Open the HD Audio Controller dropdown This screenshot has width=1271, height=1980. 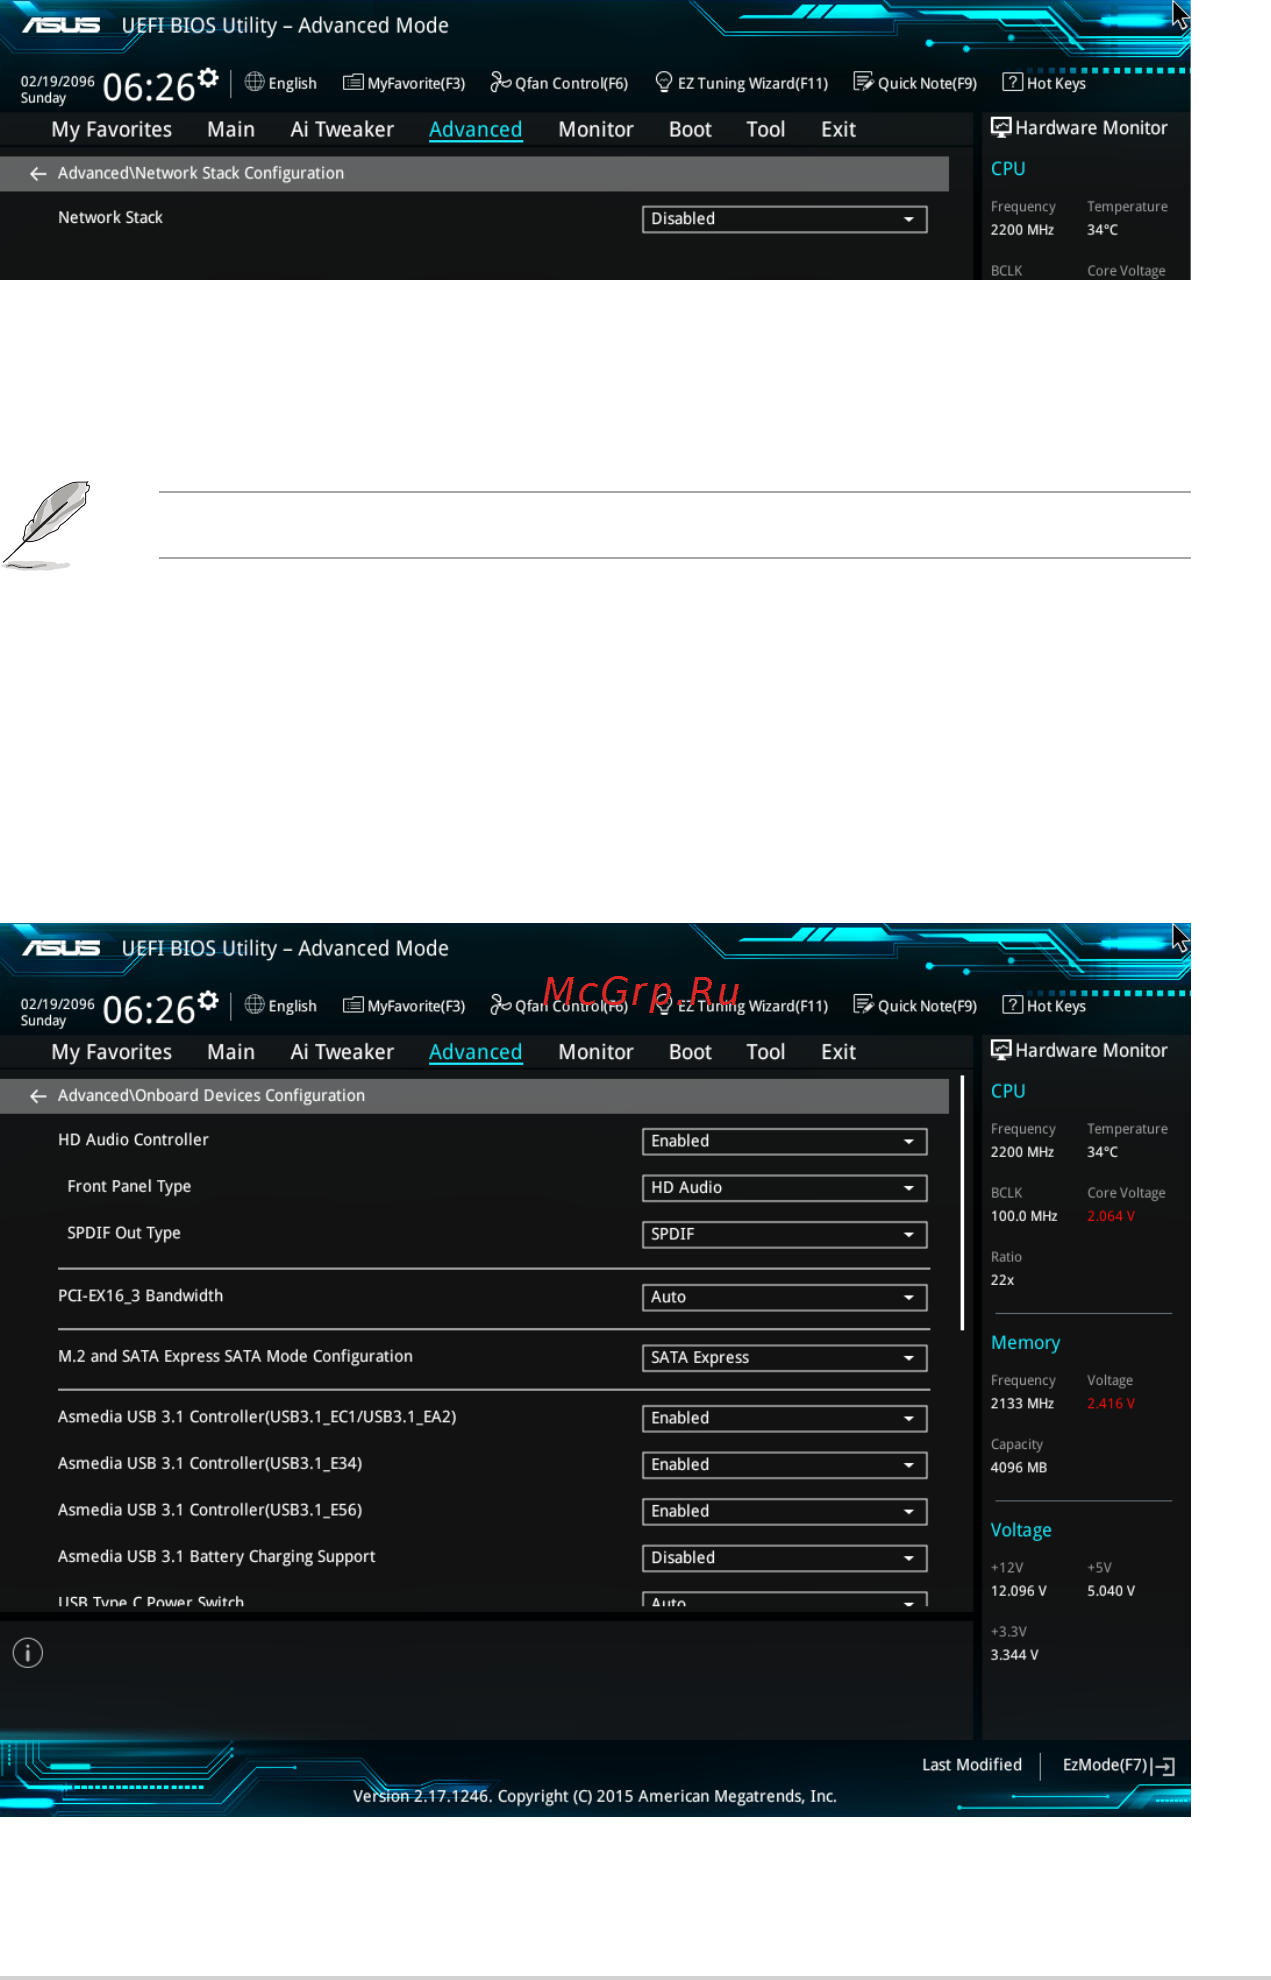(784, 1141)
